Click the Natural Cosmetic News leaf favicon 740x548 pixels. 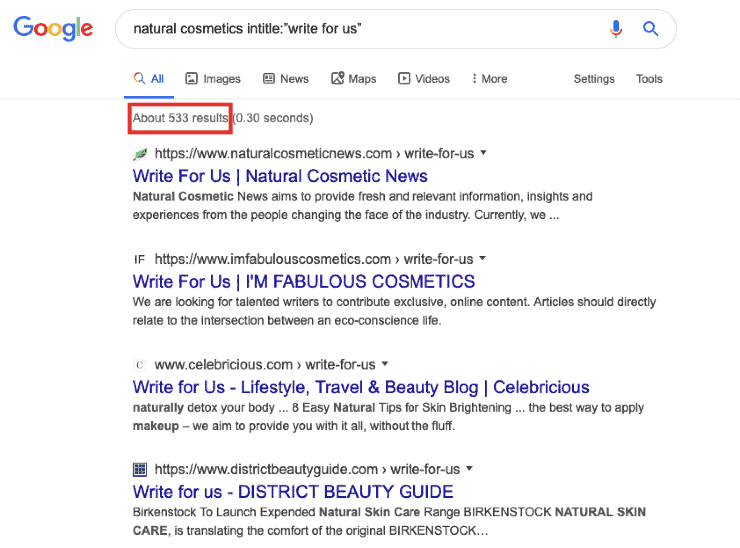(x=140, y=154)
